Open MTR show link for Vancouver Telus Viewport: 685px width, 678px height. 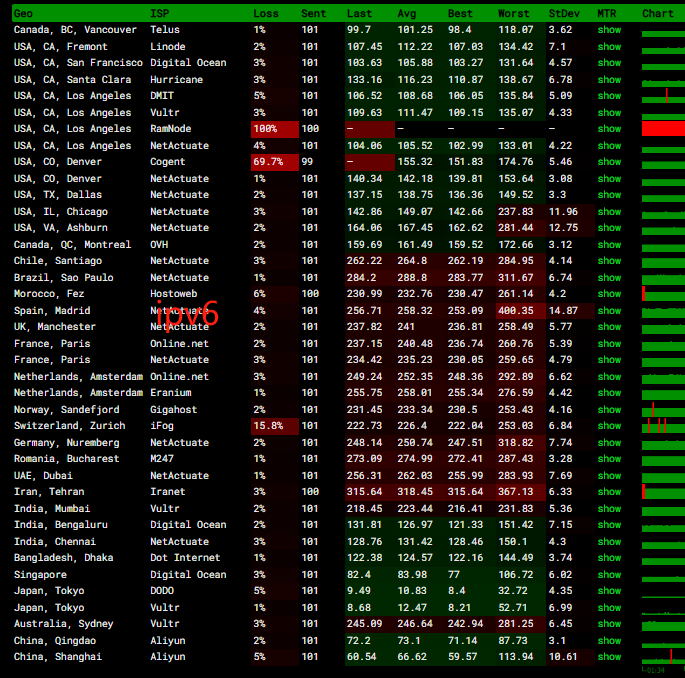pyautogui.click(x=609, y=30)
